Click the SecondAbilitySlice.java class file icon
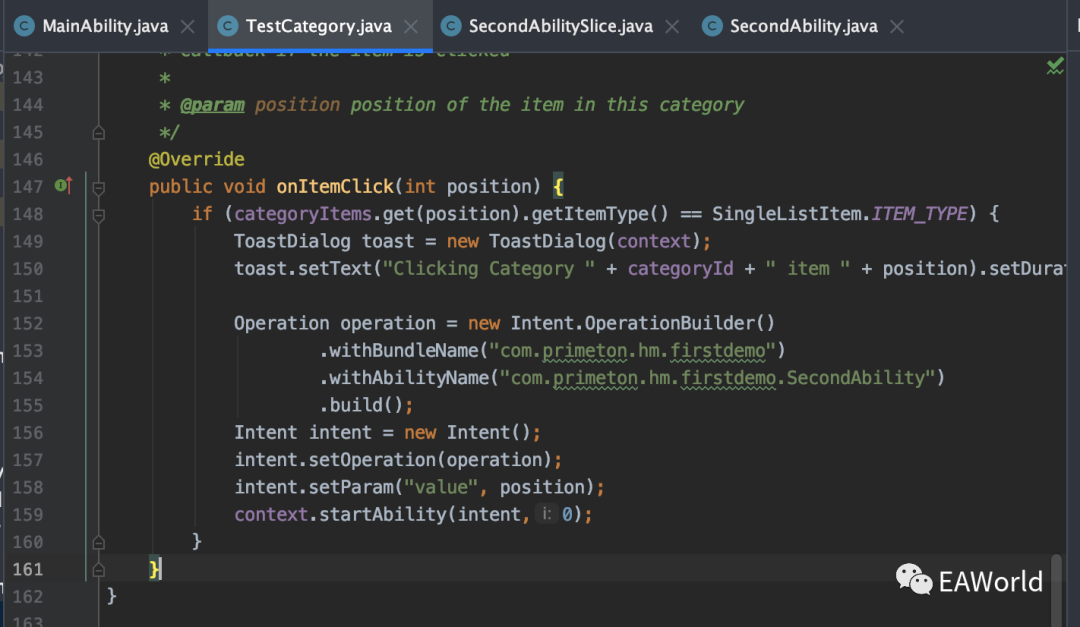Viewport: 1080px width, 627px height. pos(450,26)
